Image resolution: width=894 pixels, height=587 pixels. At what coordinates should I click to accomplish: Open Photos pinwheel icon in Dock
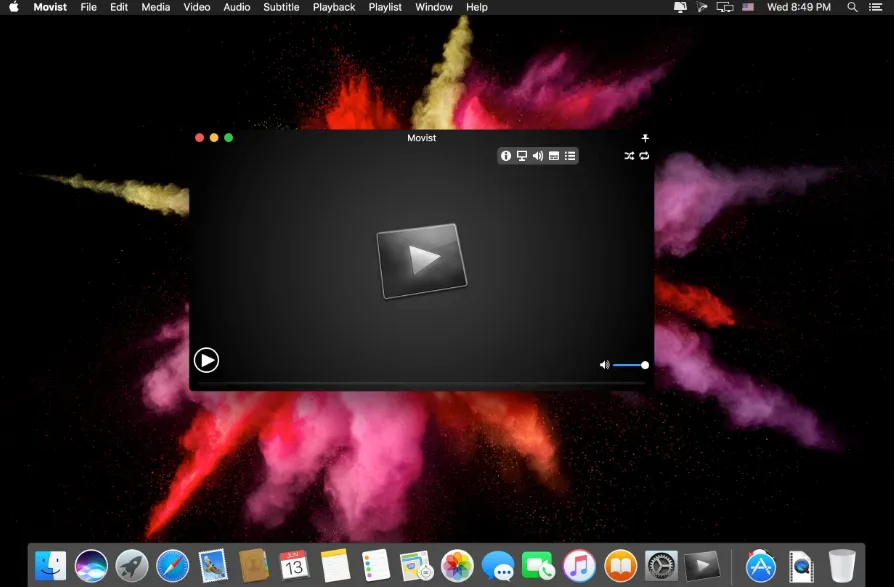pyautogui.click(x=457, y=565)
